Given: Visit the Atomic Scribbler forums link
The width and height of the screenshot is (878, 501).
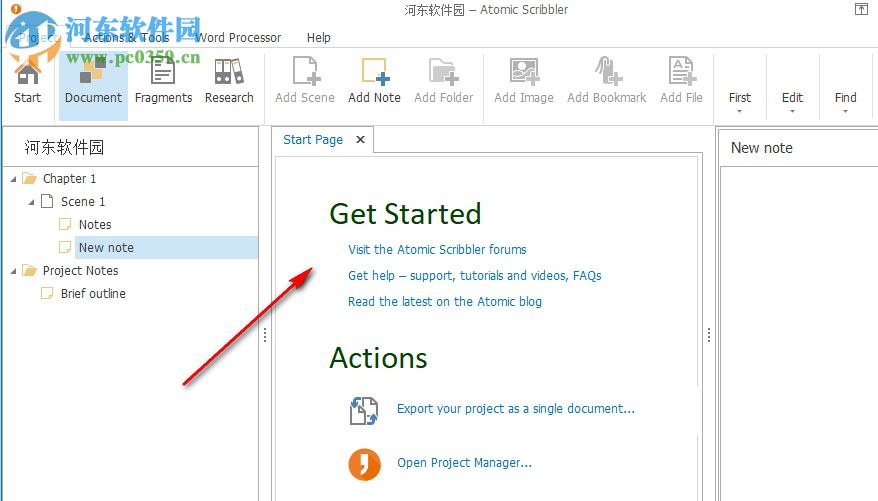Looking at the screenshot, I should click(x=437, y=250).
